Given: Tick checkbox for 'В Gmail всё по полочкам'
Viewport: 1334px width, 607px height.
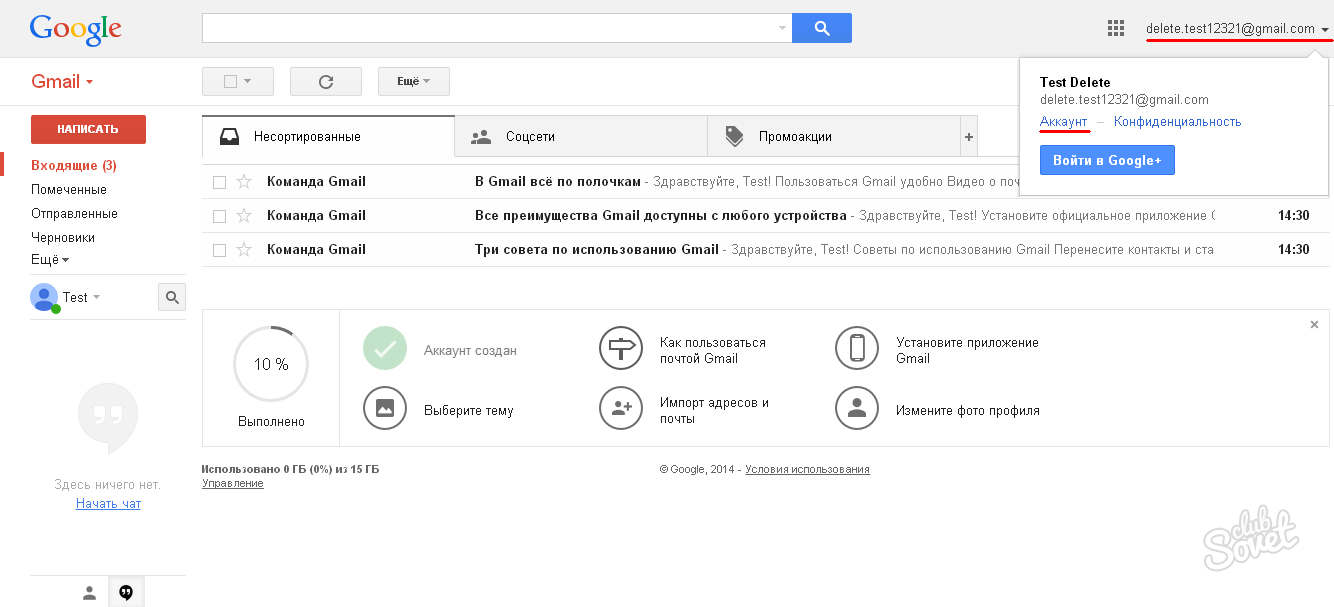Looking at the screenshot, I should 219,182.
